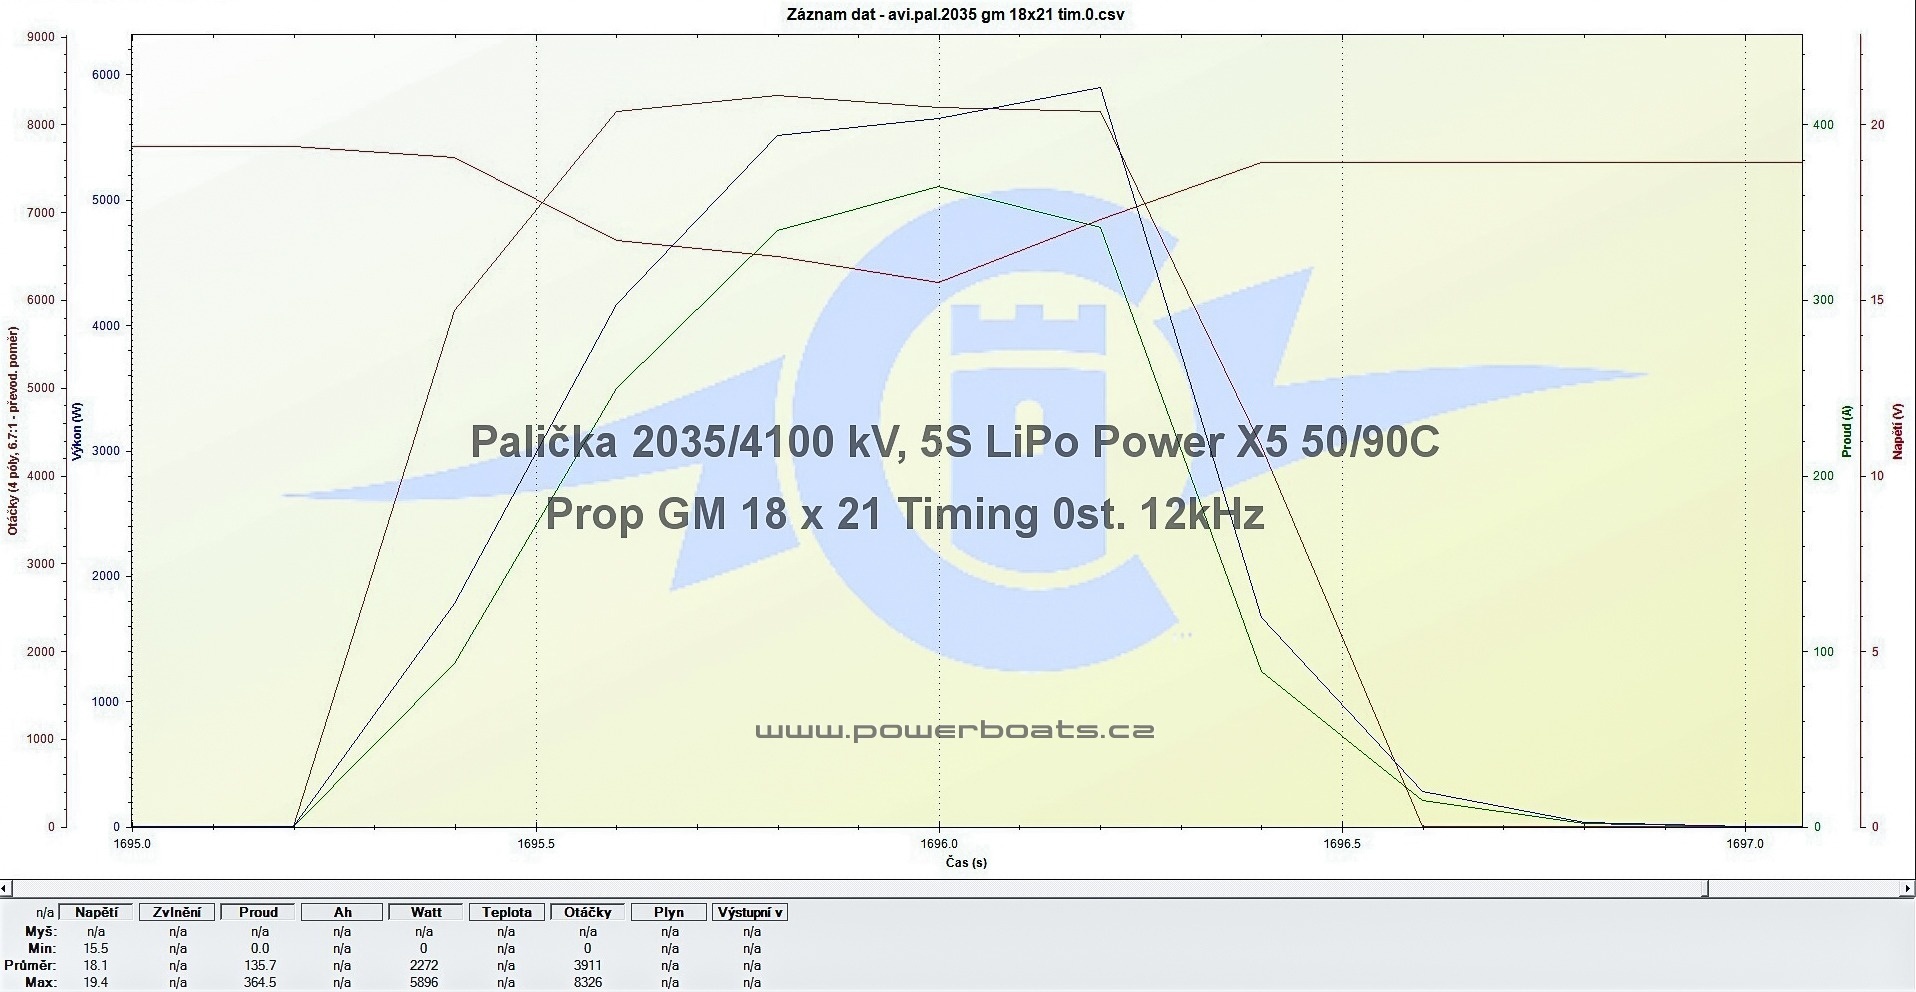
Task: Click the 6000 power axis tick label
Action: point(106,75)
